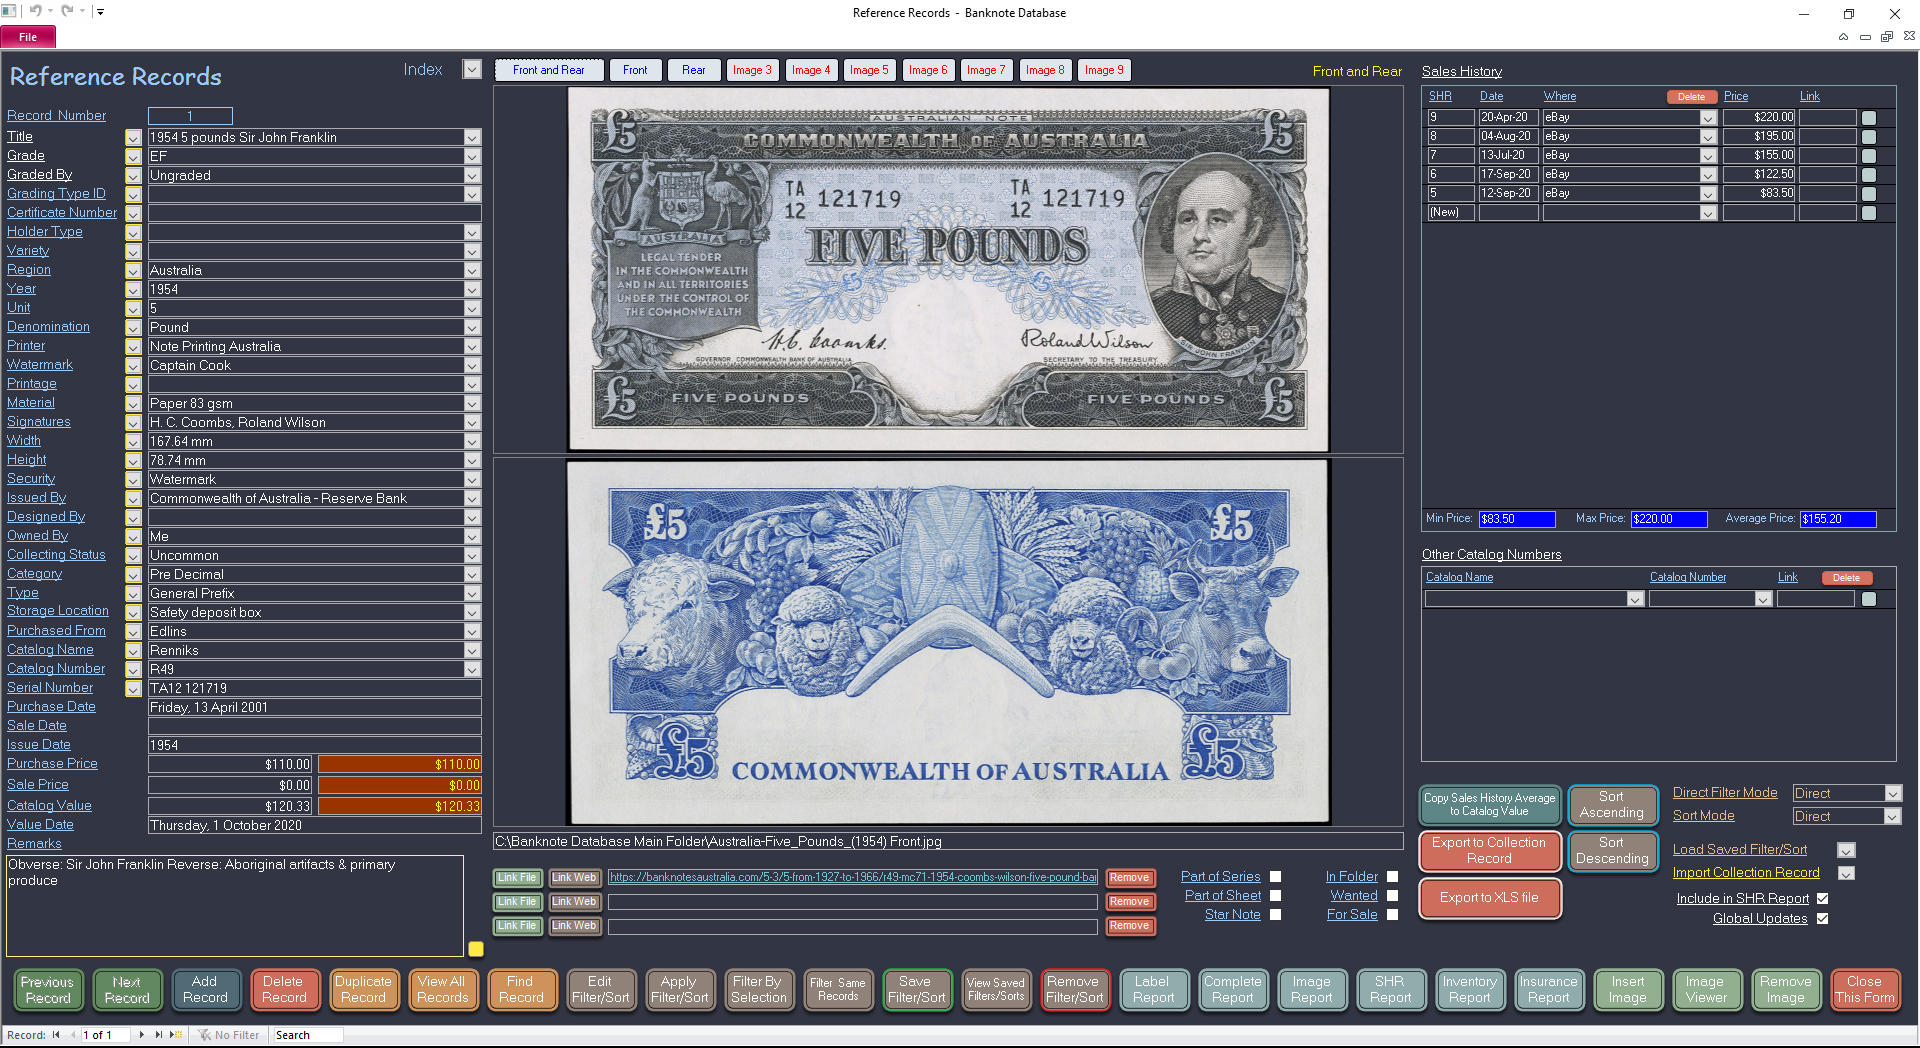Viewport: 1920px width, 1048px height.
Task: Click the orange Purchase Price $110.00 field
Action: (400, 765)
